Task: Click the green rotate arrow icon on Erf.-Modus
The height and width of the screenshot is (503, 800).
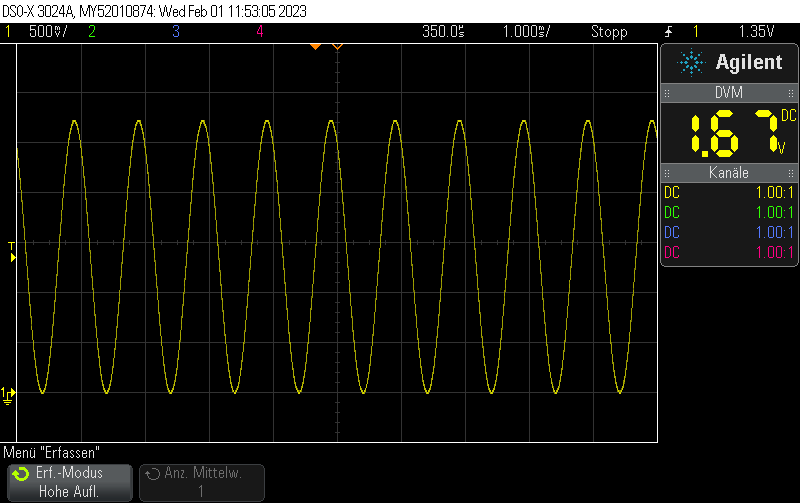Action: click(x=21, y=474)
